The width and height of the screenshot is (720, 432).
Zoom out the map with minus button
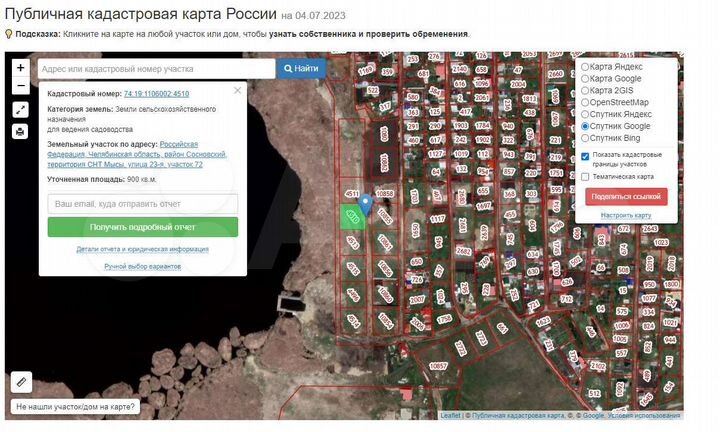pos(21,86)
